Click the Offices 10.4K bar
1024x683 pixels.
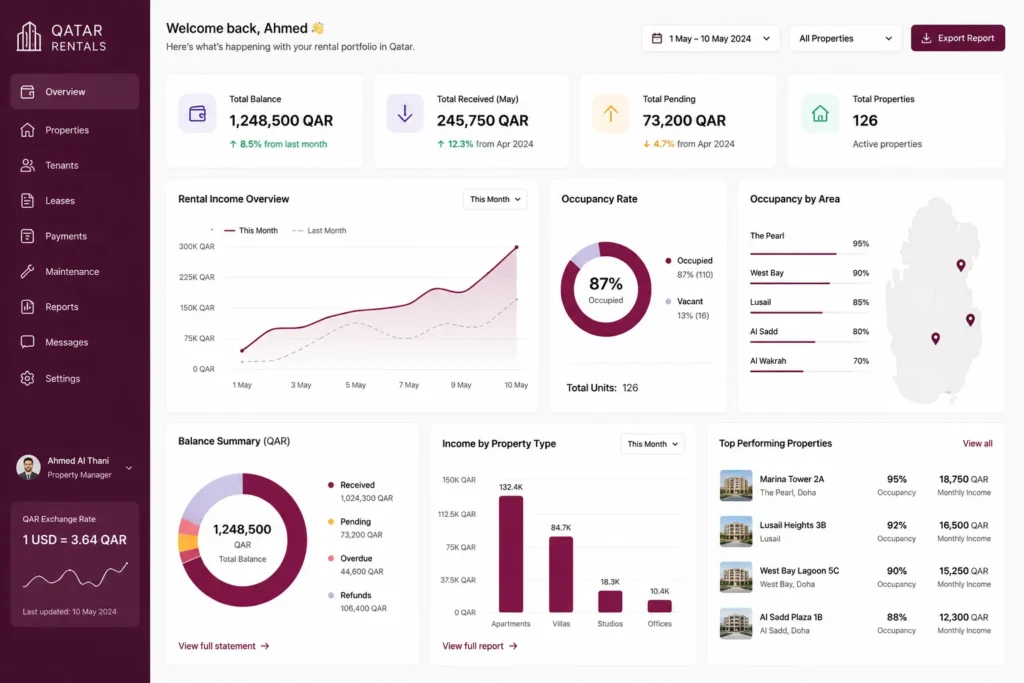(660, 606)
